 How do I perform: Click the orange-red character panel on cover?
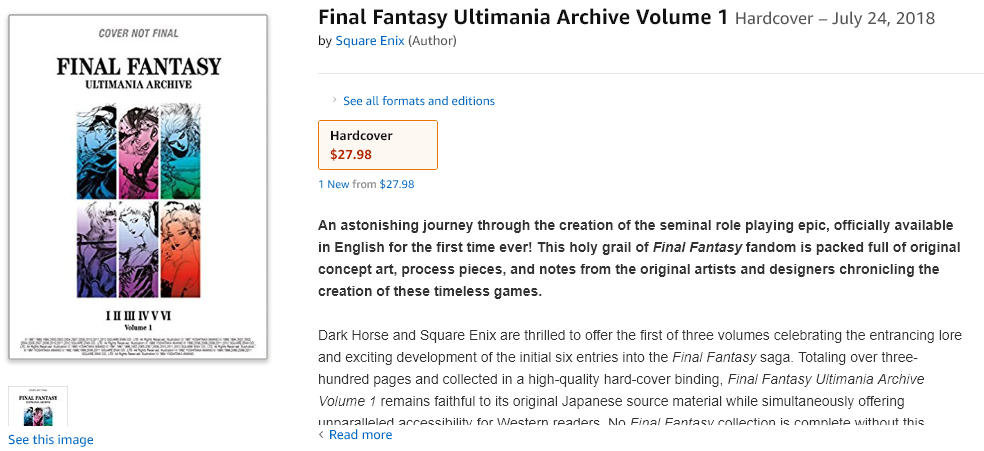point(181,249)
